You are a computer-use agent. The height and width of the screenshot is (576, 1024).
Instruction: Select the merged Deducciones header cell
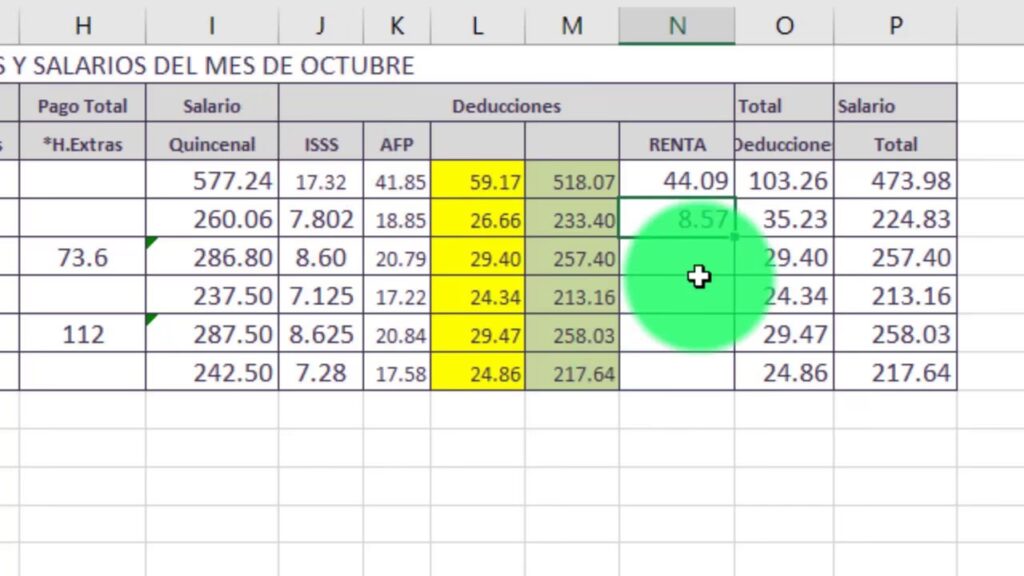point(506,105)
